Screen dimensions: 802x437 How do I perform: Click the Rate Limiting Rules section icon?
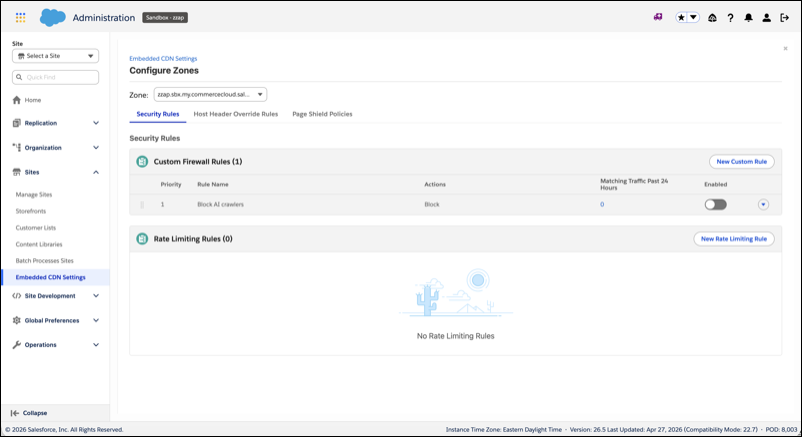click(x=142, y=239)
